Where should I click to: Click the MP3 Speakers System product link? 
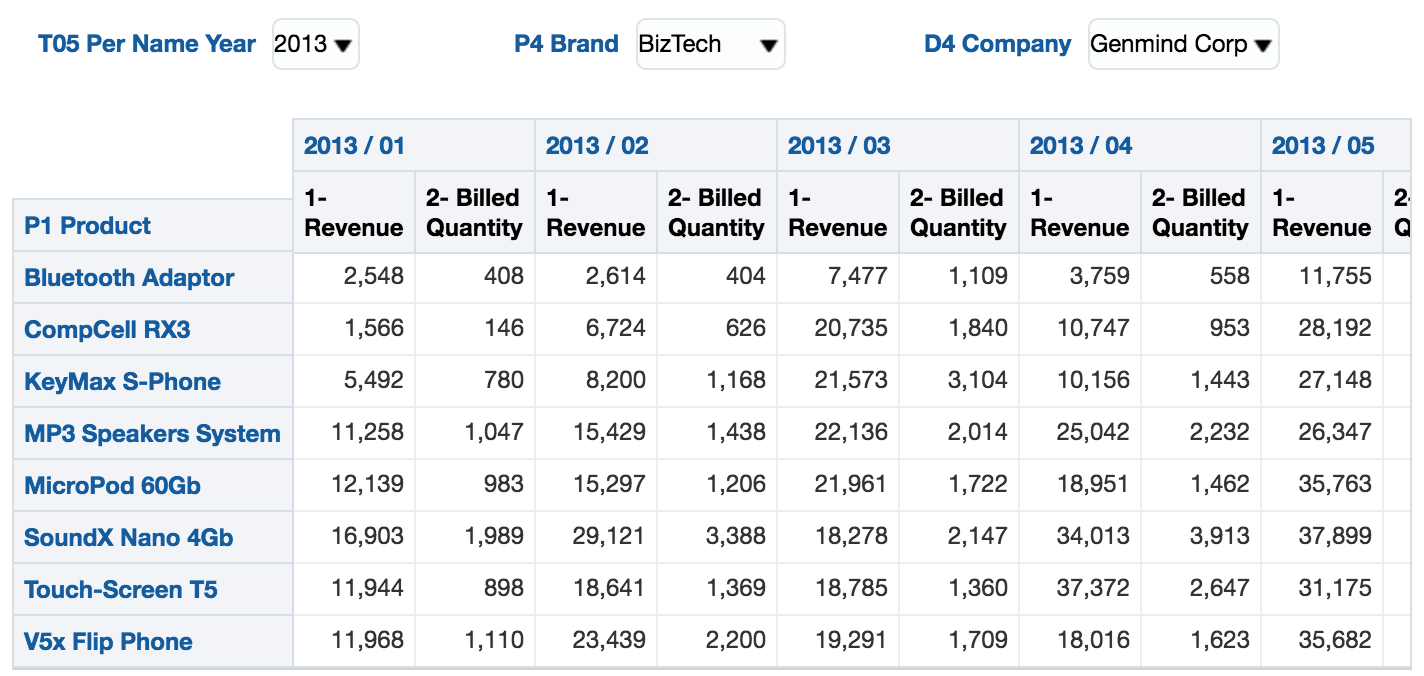coord(152,434)
